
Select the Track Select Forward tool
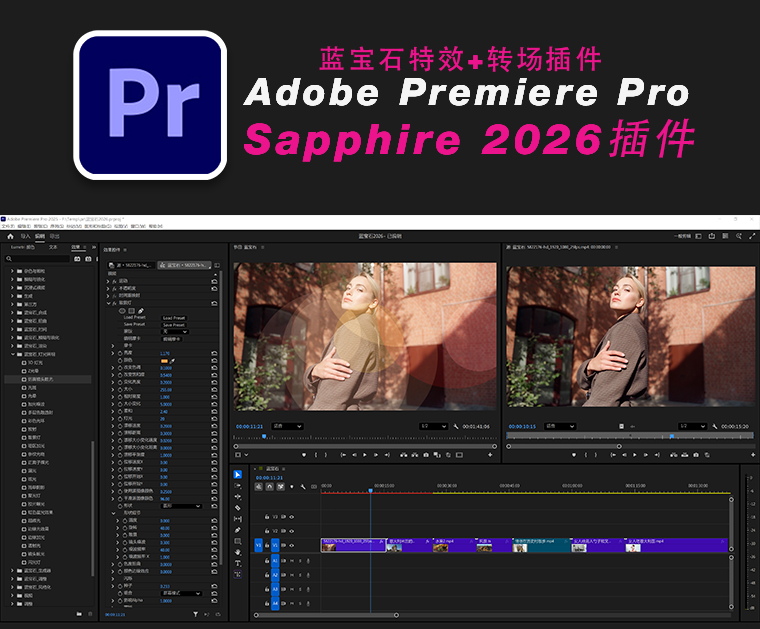click(238, 486)
